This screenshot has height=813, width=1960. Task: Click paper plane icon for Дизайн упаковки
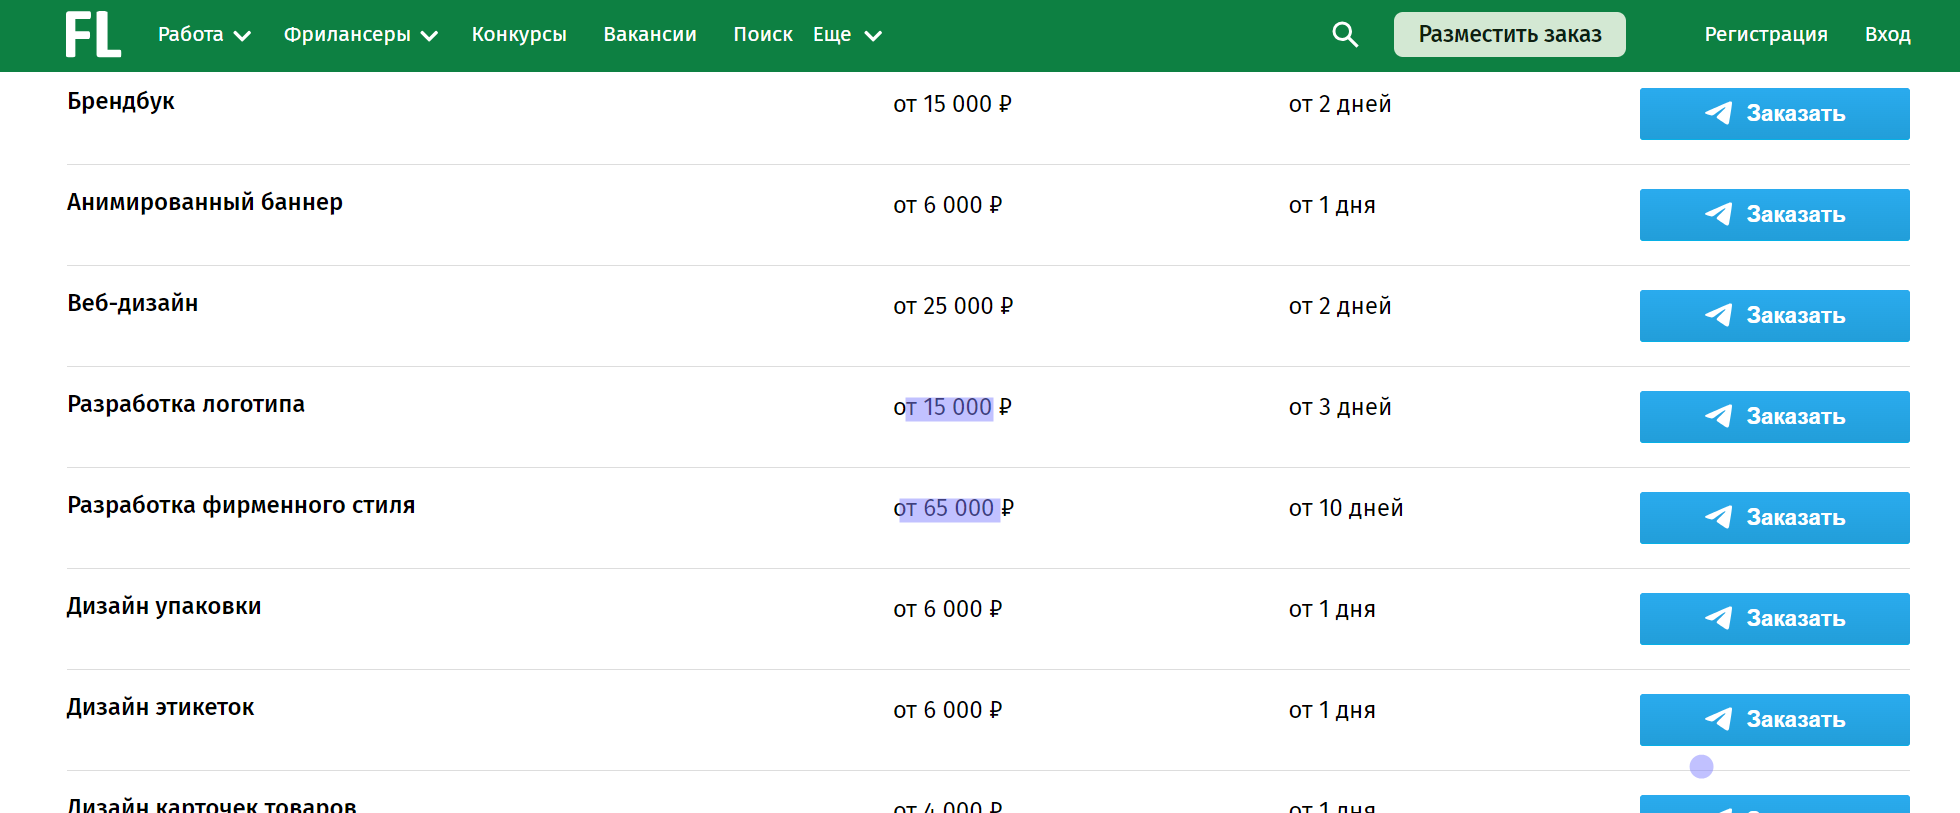(1718, 618)
